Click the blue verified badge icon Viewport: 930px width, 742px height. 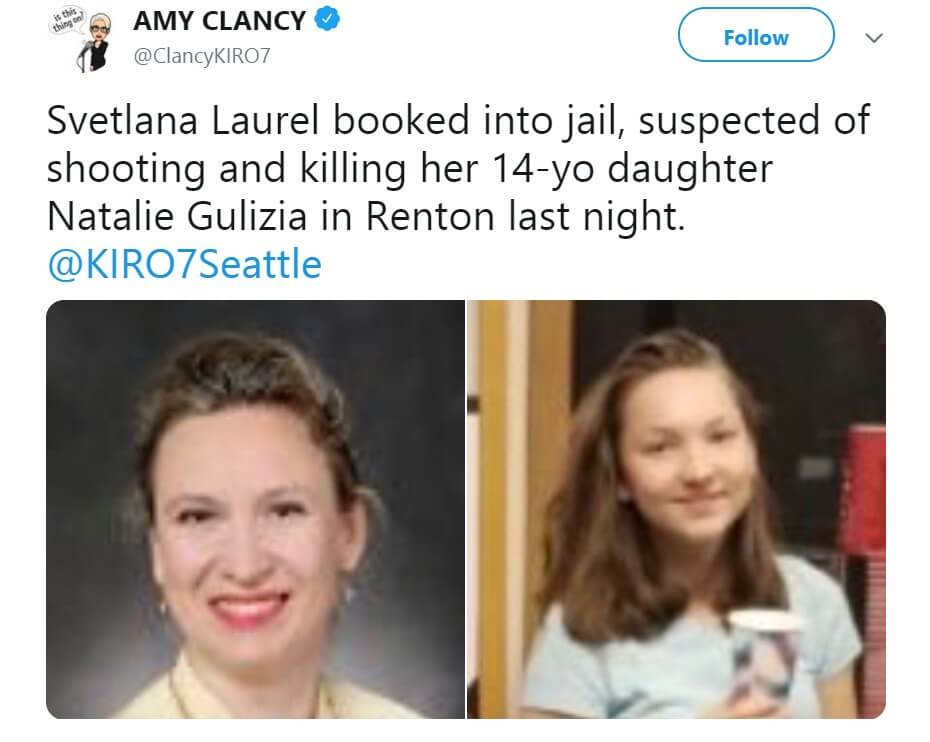click(x=326, y=19)
